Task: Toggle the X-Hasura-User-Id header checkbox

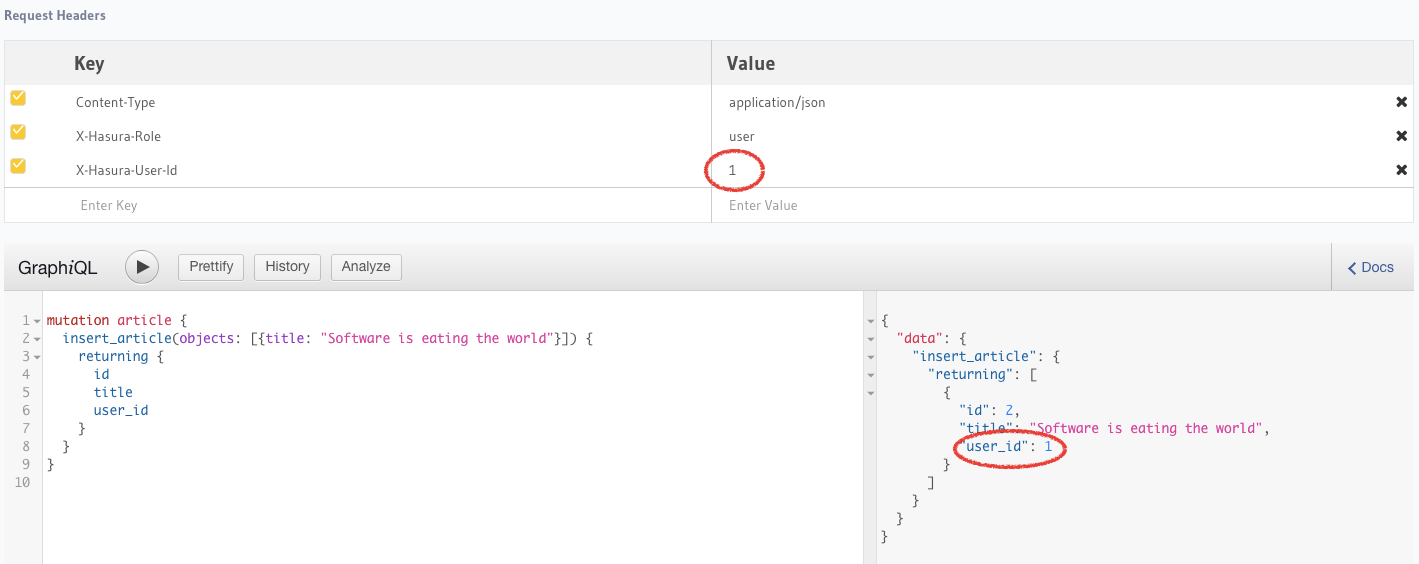Action: 18,166
